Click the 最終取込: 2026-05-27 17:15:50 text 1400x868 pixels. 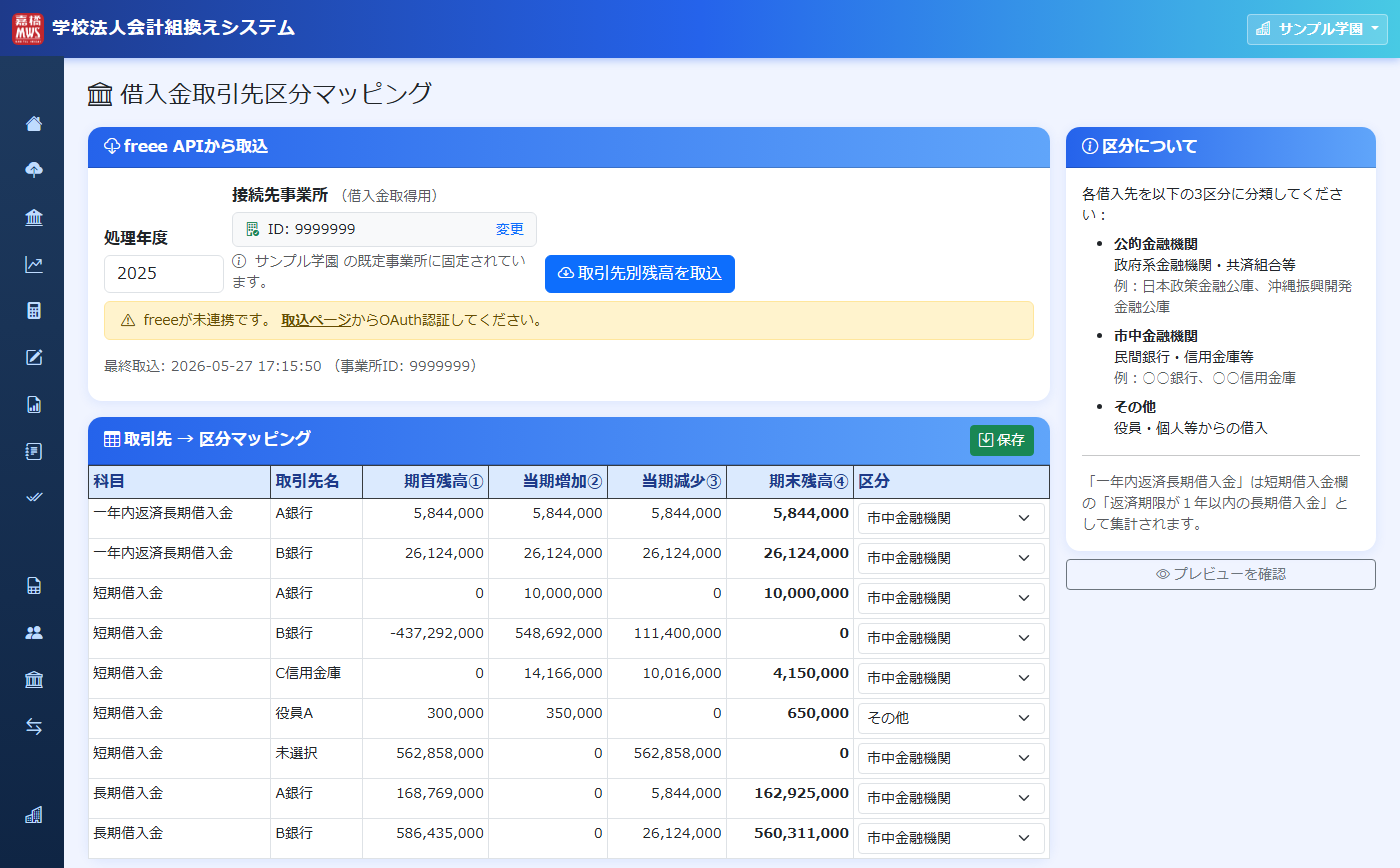[x=213, y=366]
